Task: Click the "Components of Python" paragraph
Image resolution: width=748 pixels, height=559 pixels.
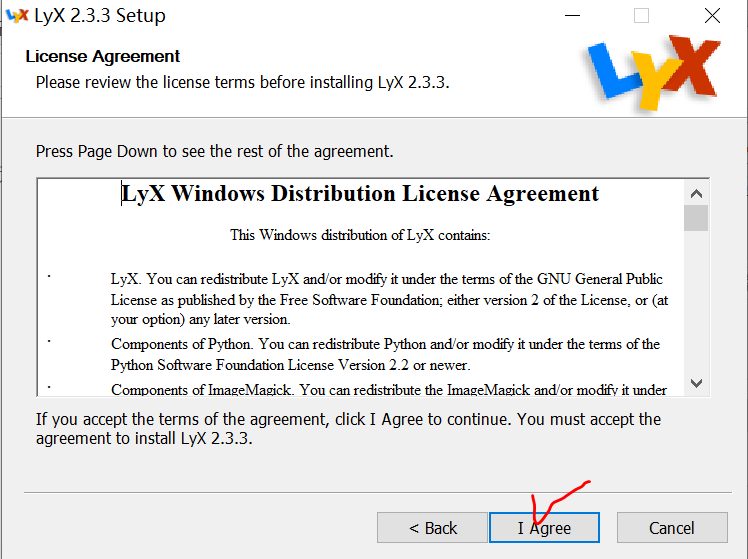Action: 385,354
